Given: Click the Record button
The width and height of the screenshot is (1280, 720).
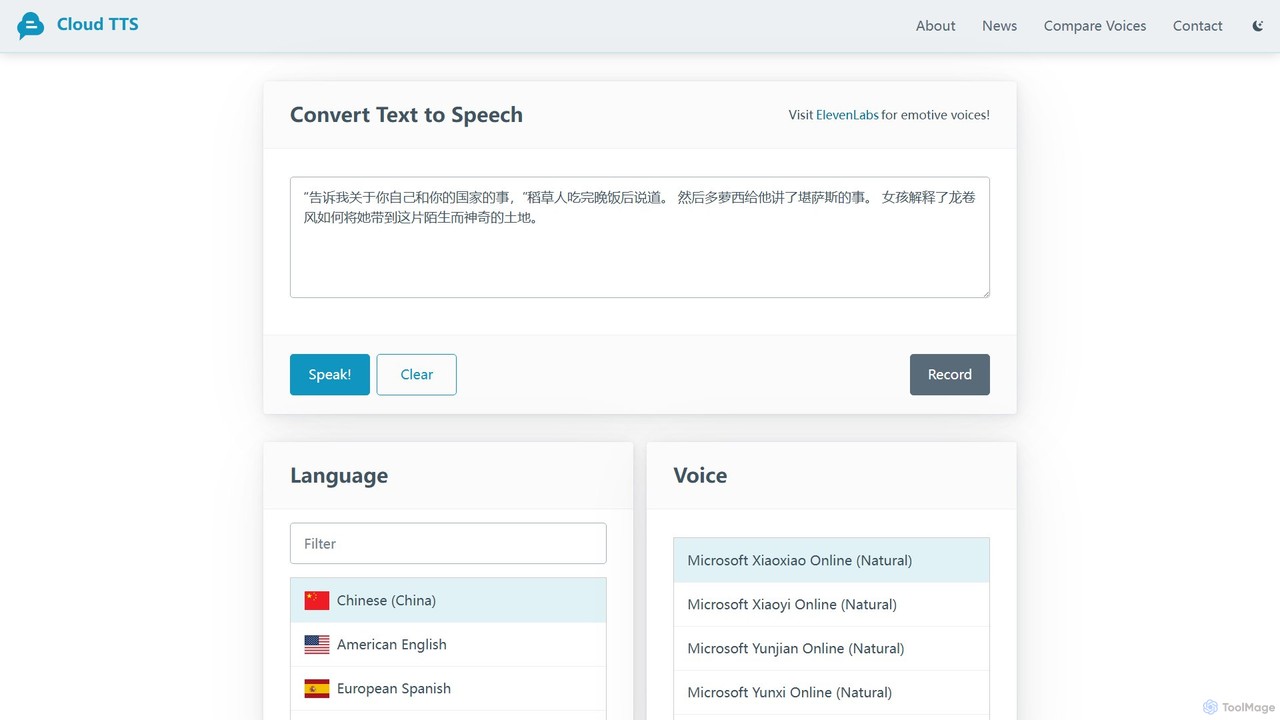Looking at the screenshot, I should click(x=950, y=374).
